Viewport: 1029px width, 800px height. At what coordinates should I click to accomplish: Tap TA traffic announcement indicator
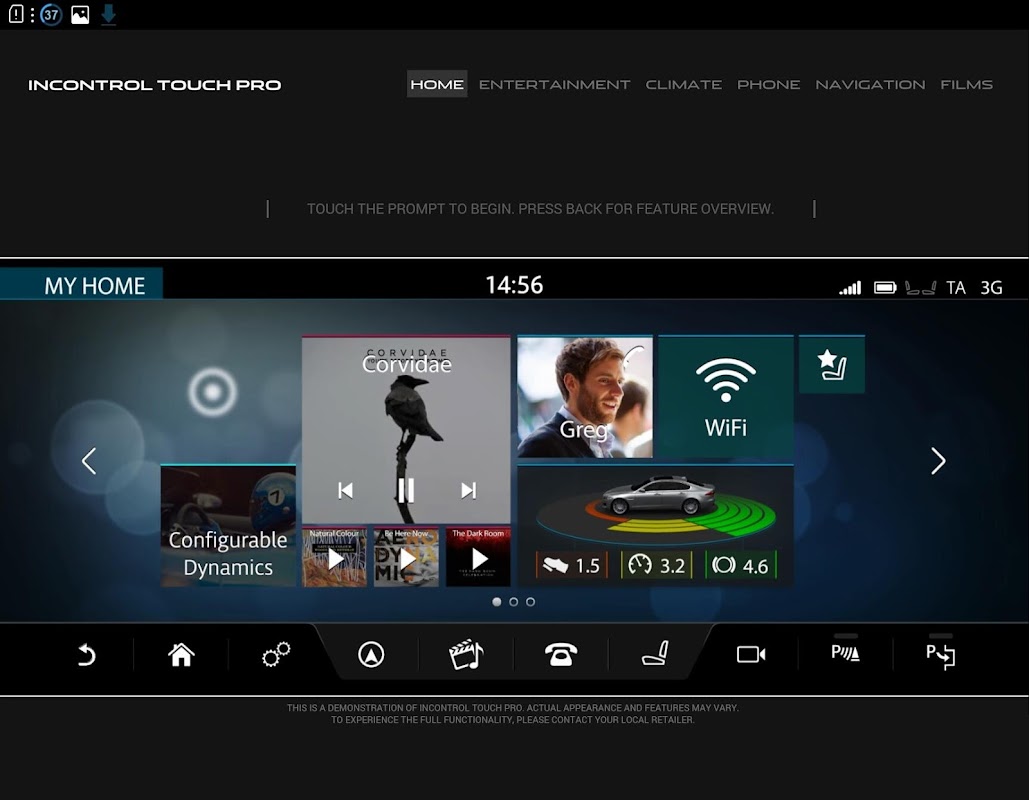[x=956, y=287]
